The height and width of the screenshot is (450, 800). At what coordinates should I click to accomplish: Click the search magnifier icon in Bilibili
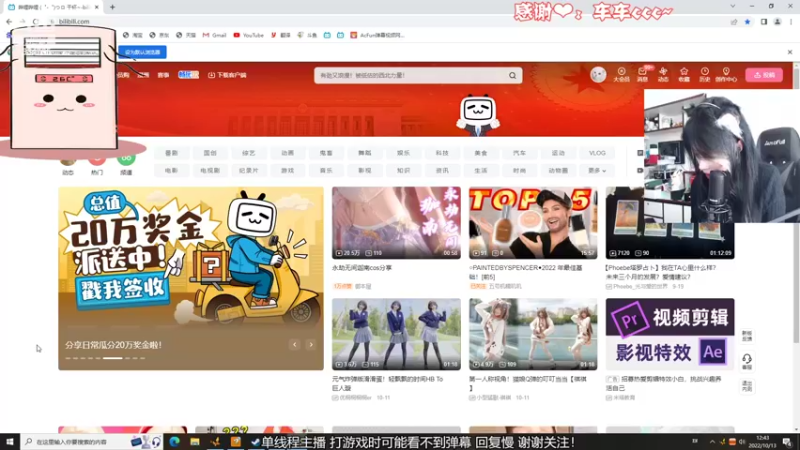click(x=512, y=76)
